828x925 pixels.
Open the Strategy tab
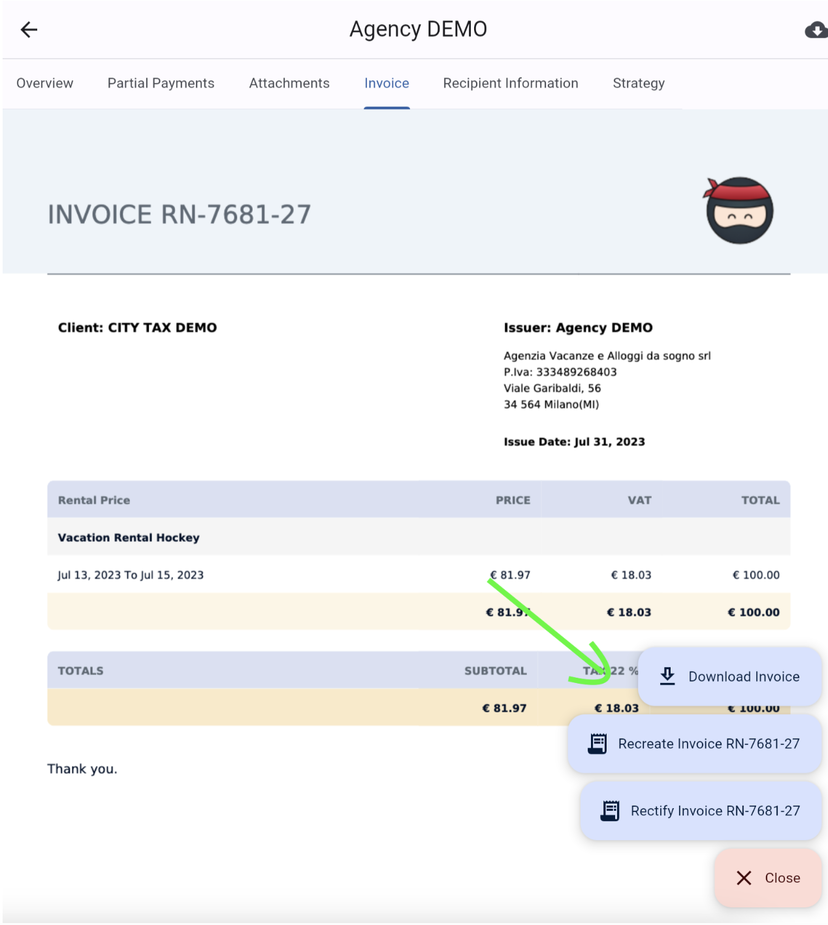638,84
